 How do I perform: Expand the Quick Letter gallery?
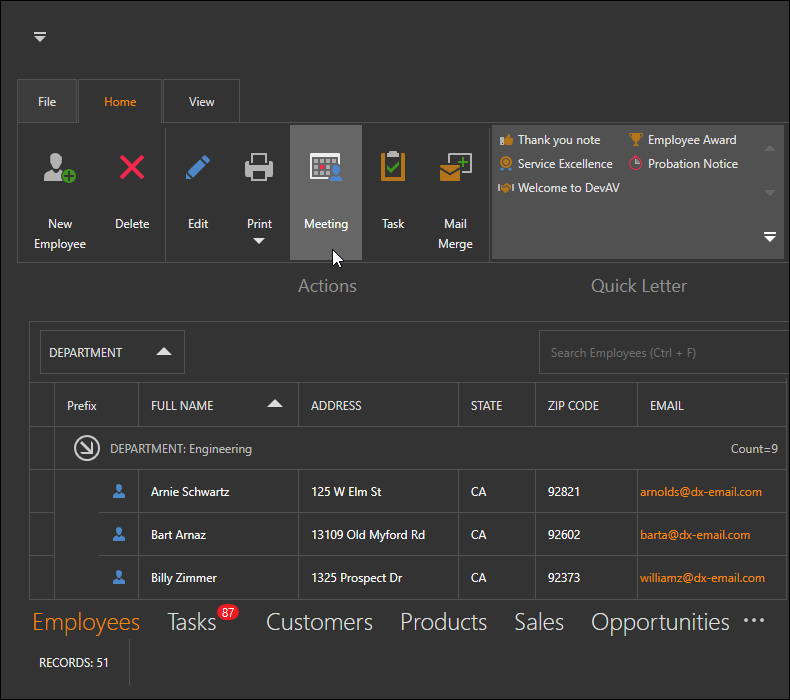(770, 237)
